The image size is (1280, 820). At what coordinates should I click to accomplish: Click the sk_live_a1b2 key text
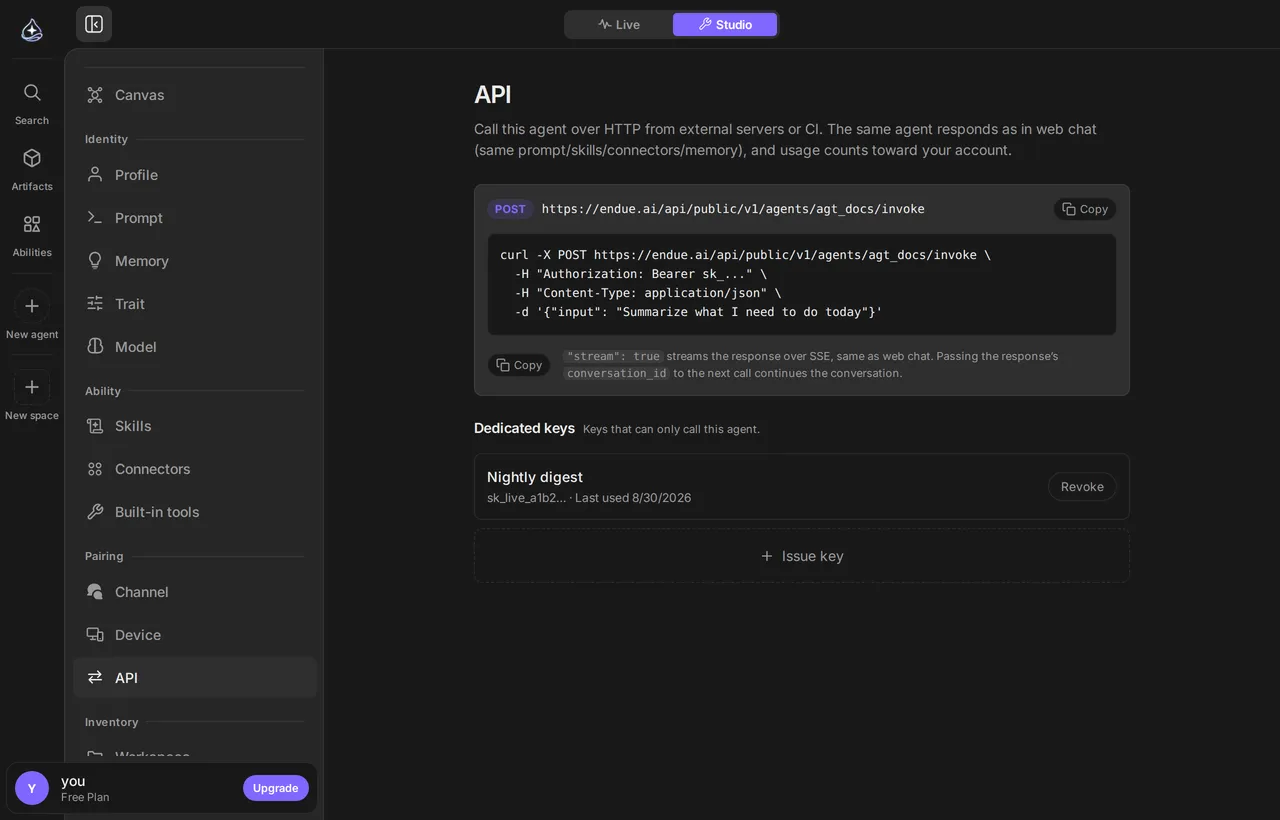click(x=527, y=498)
